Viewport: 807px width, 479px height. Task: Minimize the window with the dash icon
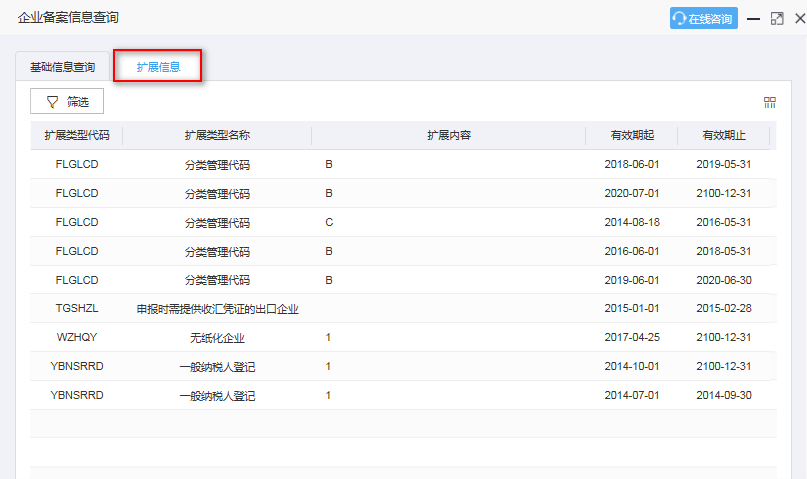point(753,19)
